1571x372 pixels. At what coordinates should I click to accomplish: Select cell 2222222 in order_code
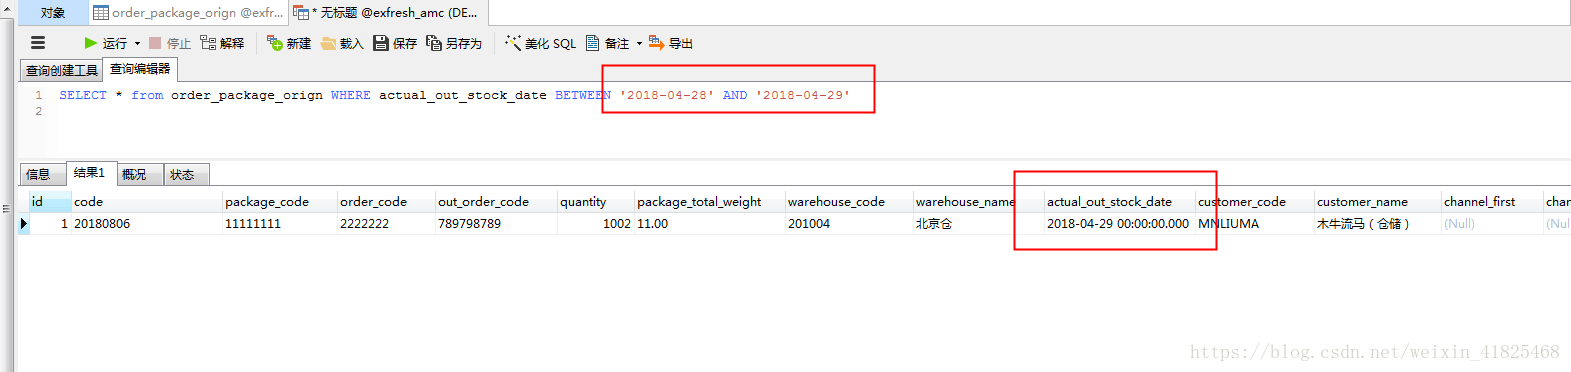pos(386,224)
